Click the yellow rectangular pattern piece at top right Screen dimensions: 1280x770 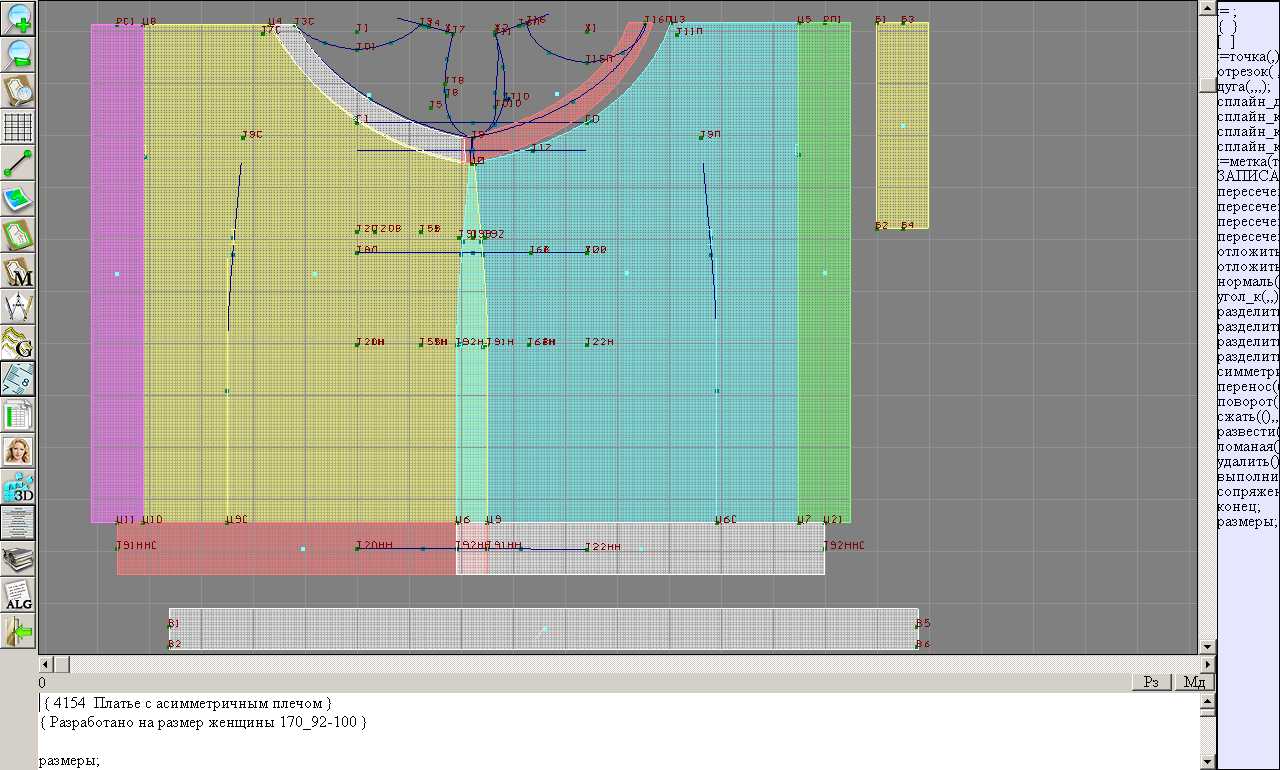[x=902, y=125]
